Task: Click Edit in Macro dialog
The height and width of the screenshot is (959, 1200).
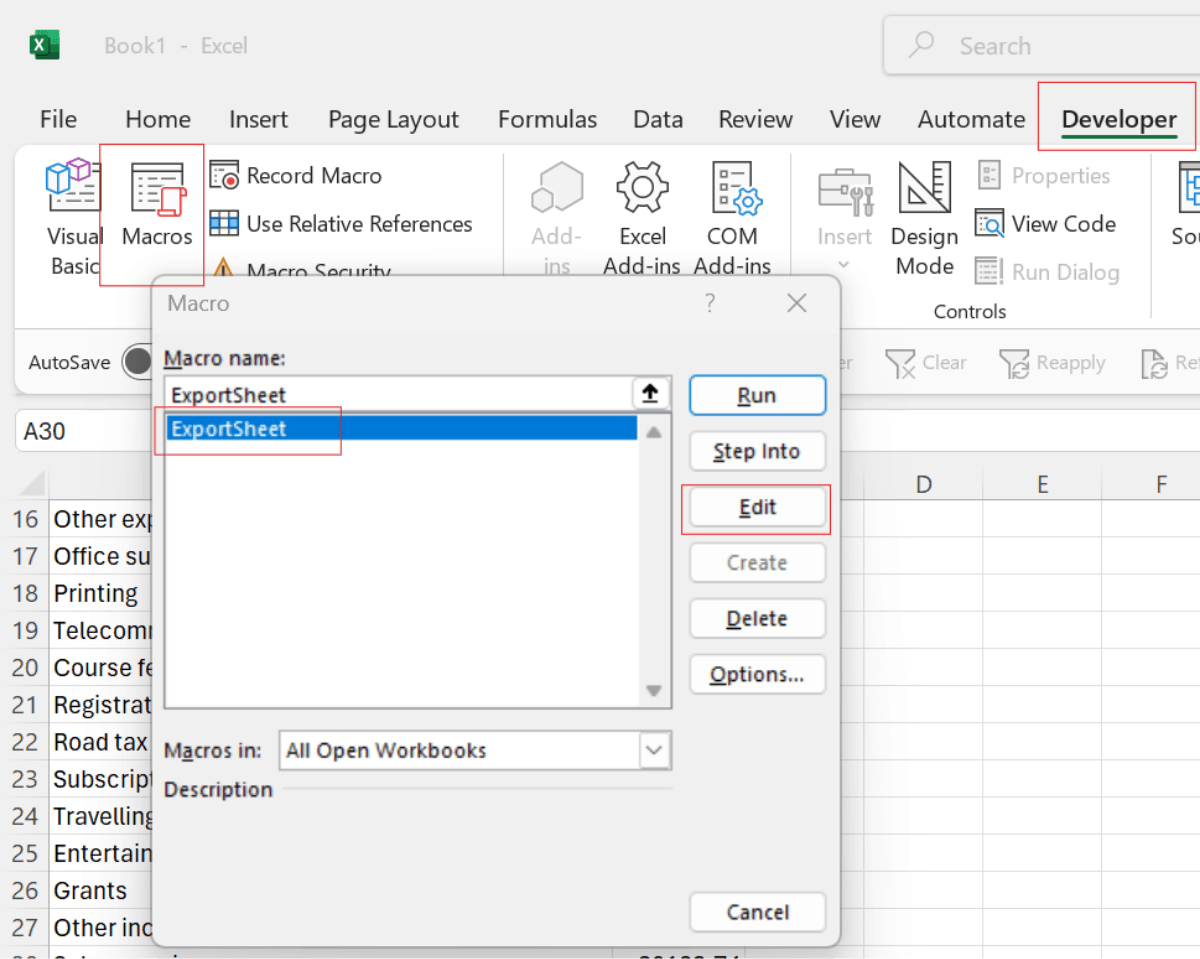Action: (757, 507)
